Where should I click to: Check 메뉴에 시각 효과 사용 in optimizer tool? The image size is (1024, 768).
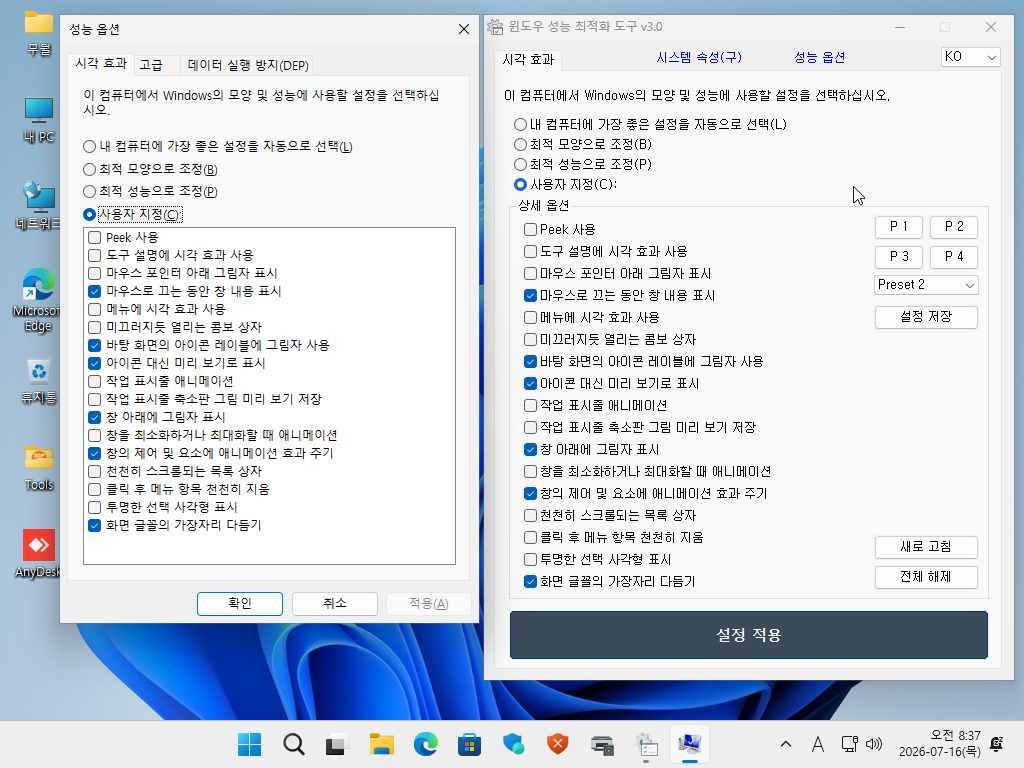pyautogui.click(x=530, y=317)
